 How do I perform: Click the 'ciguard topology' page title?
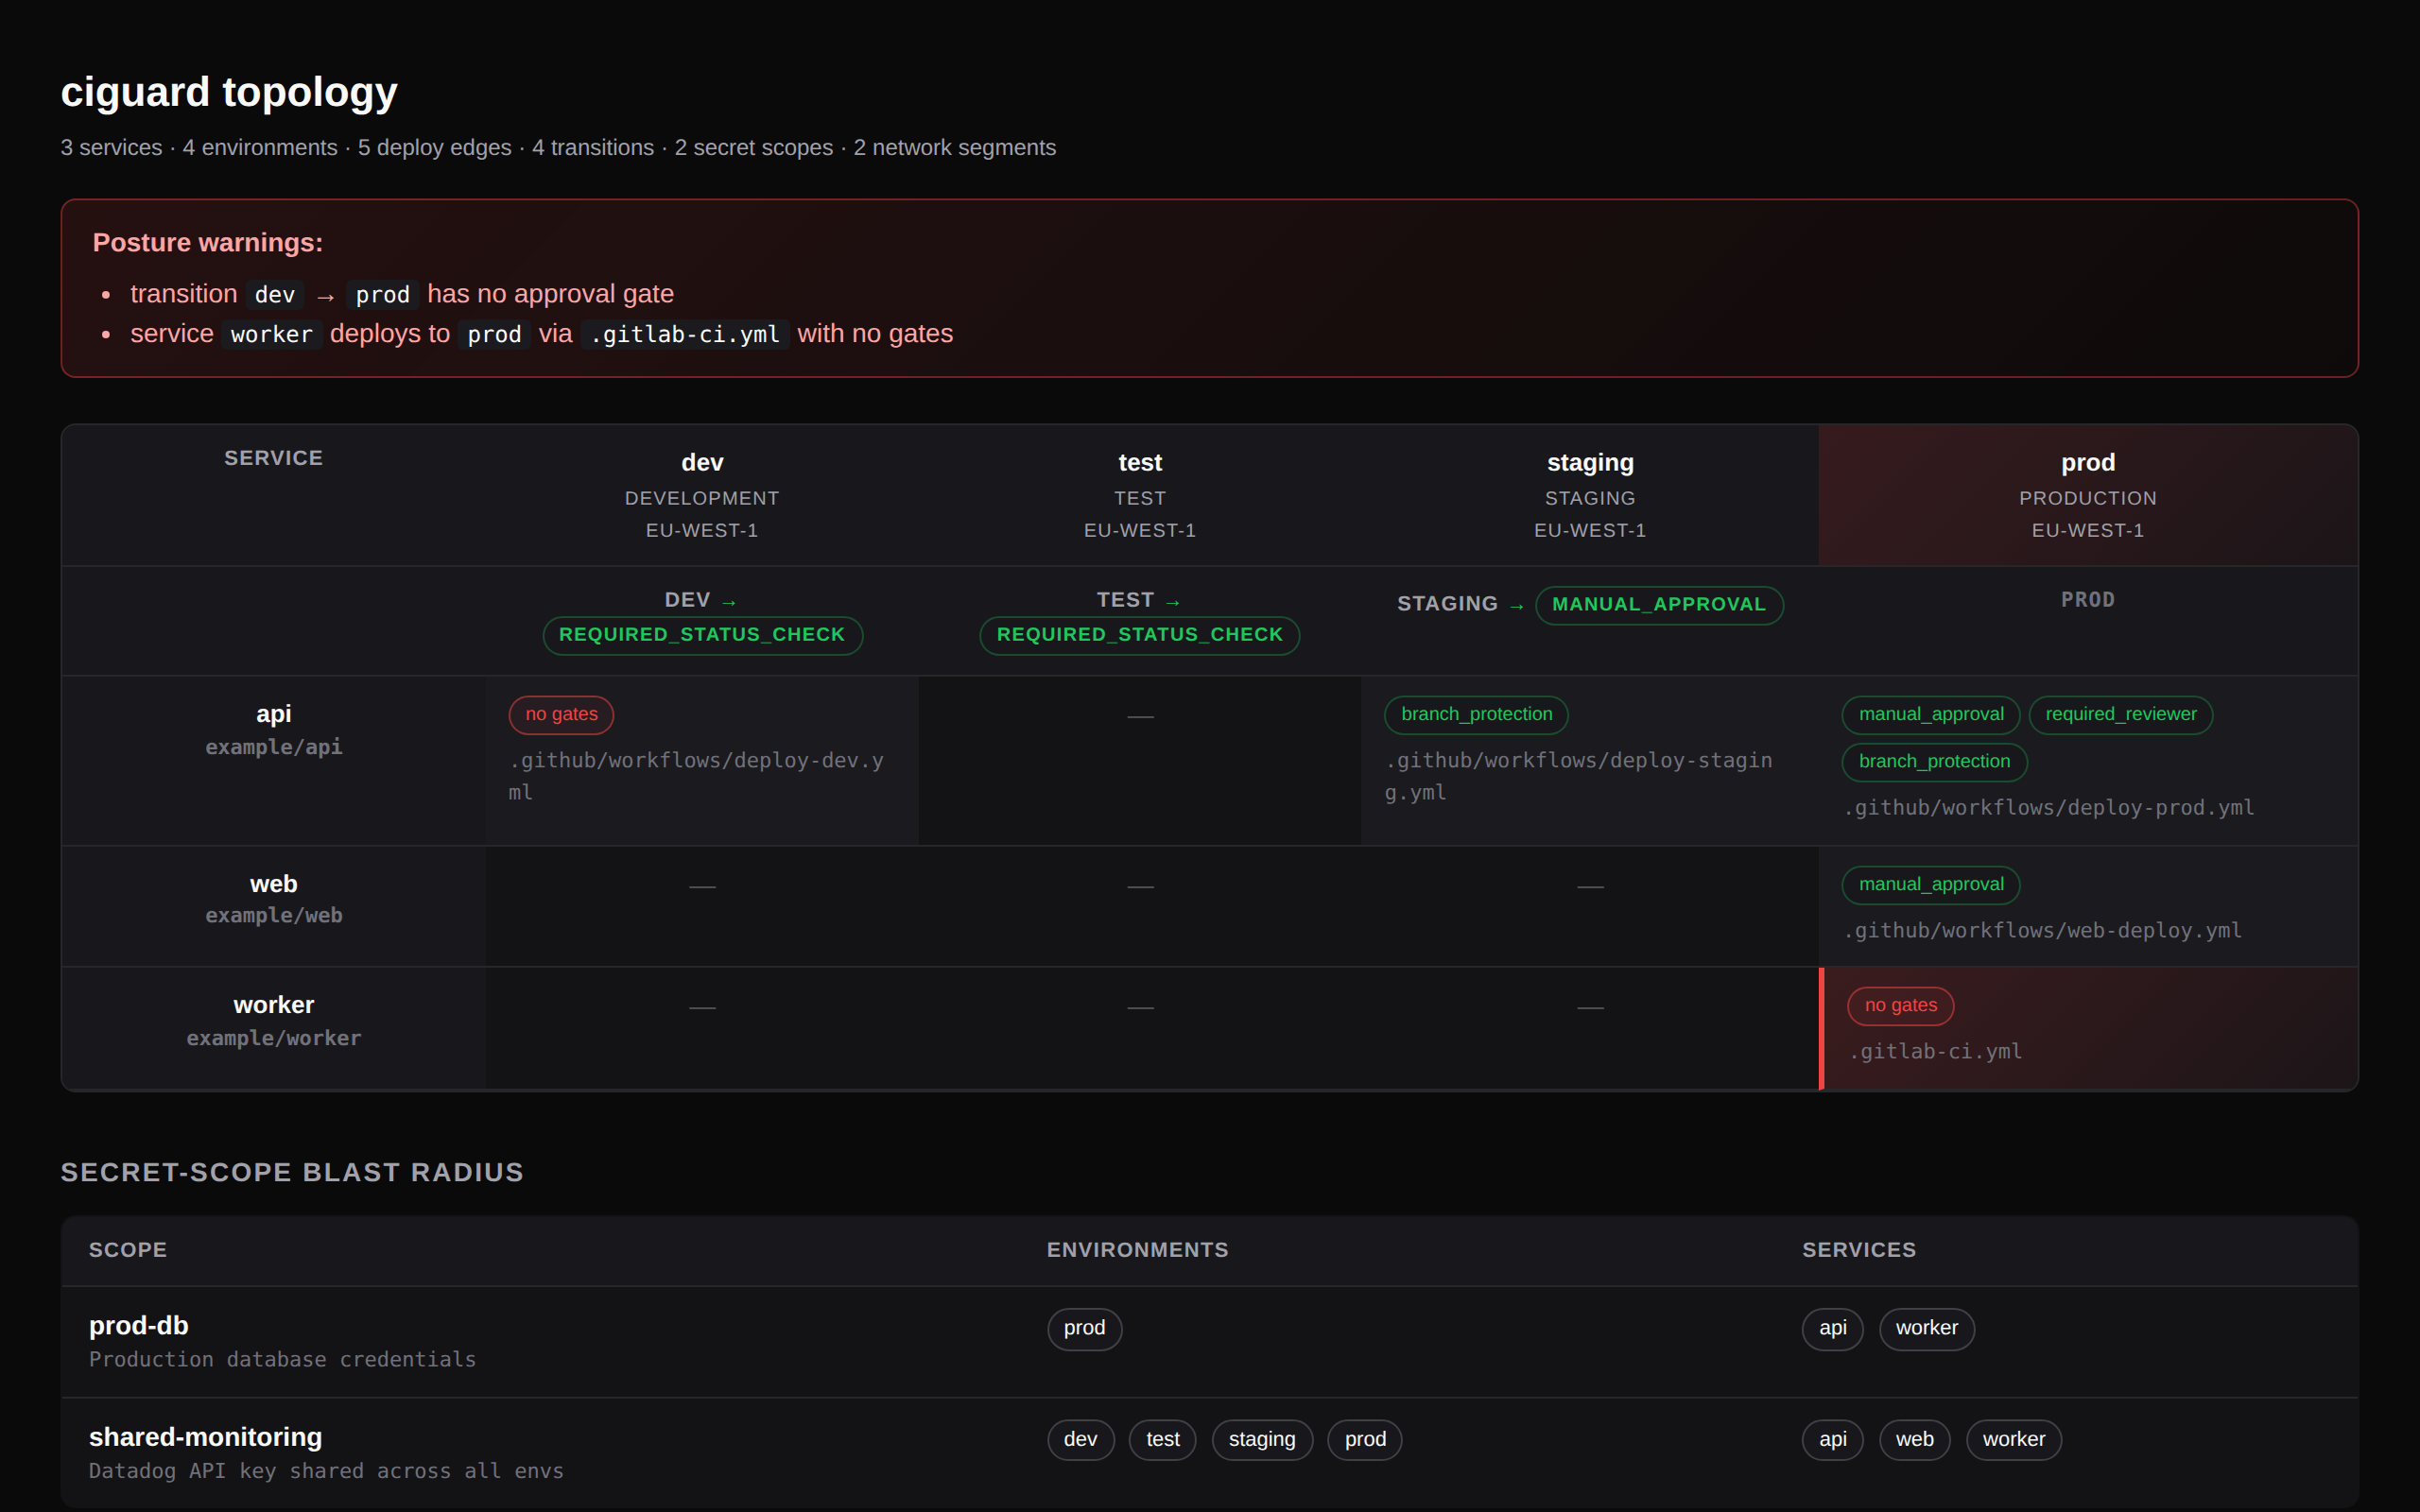pos(229,92)
